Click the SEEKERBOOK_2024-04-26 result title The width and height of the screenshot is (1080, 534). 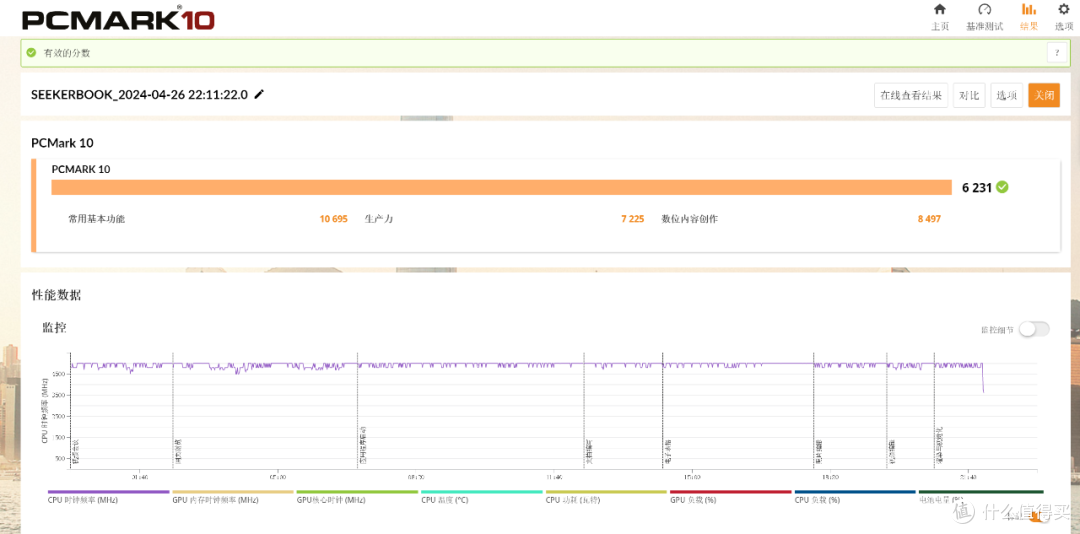click(x=139, y=95)
